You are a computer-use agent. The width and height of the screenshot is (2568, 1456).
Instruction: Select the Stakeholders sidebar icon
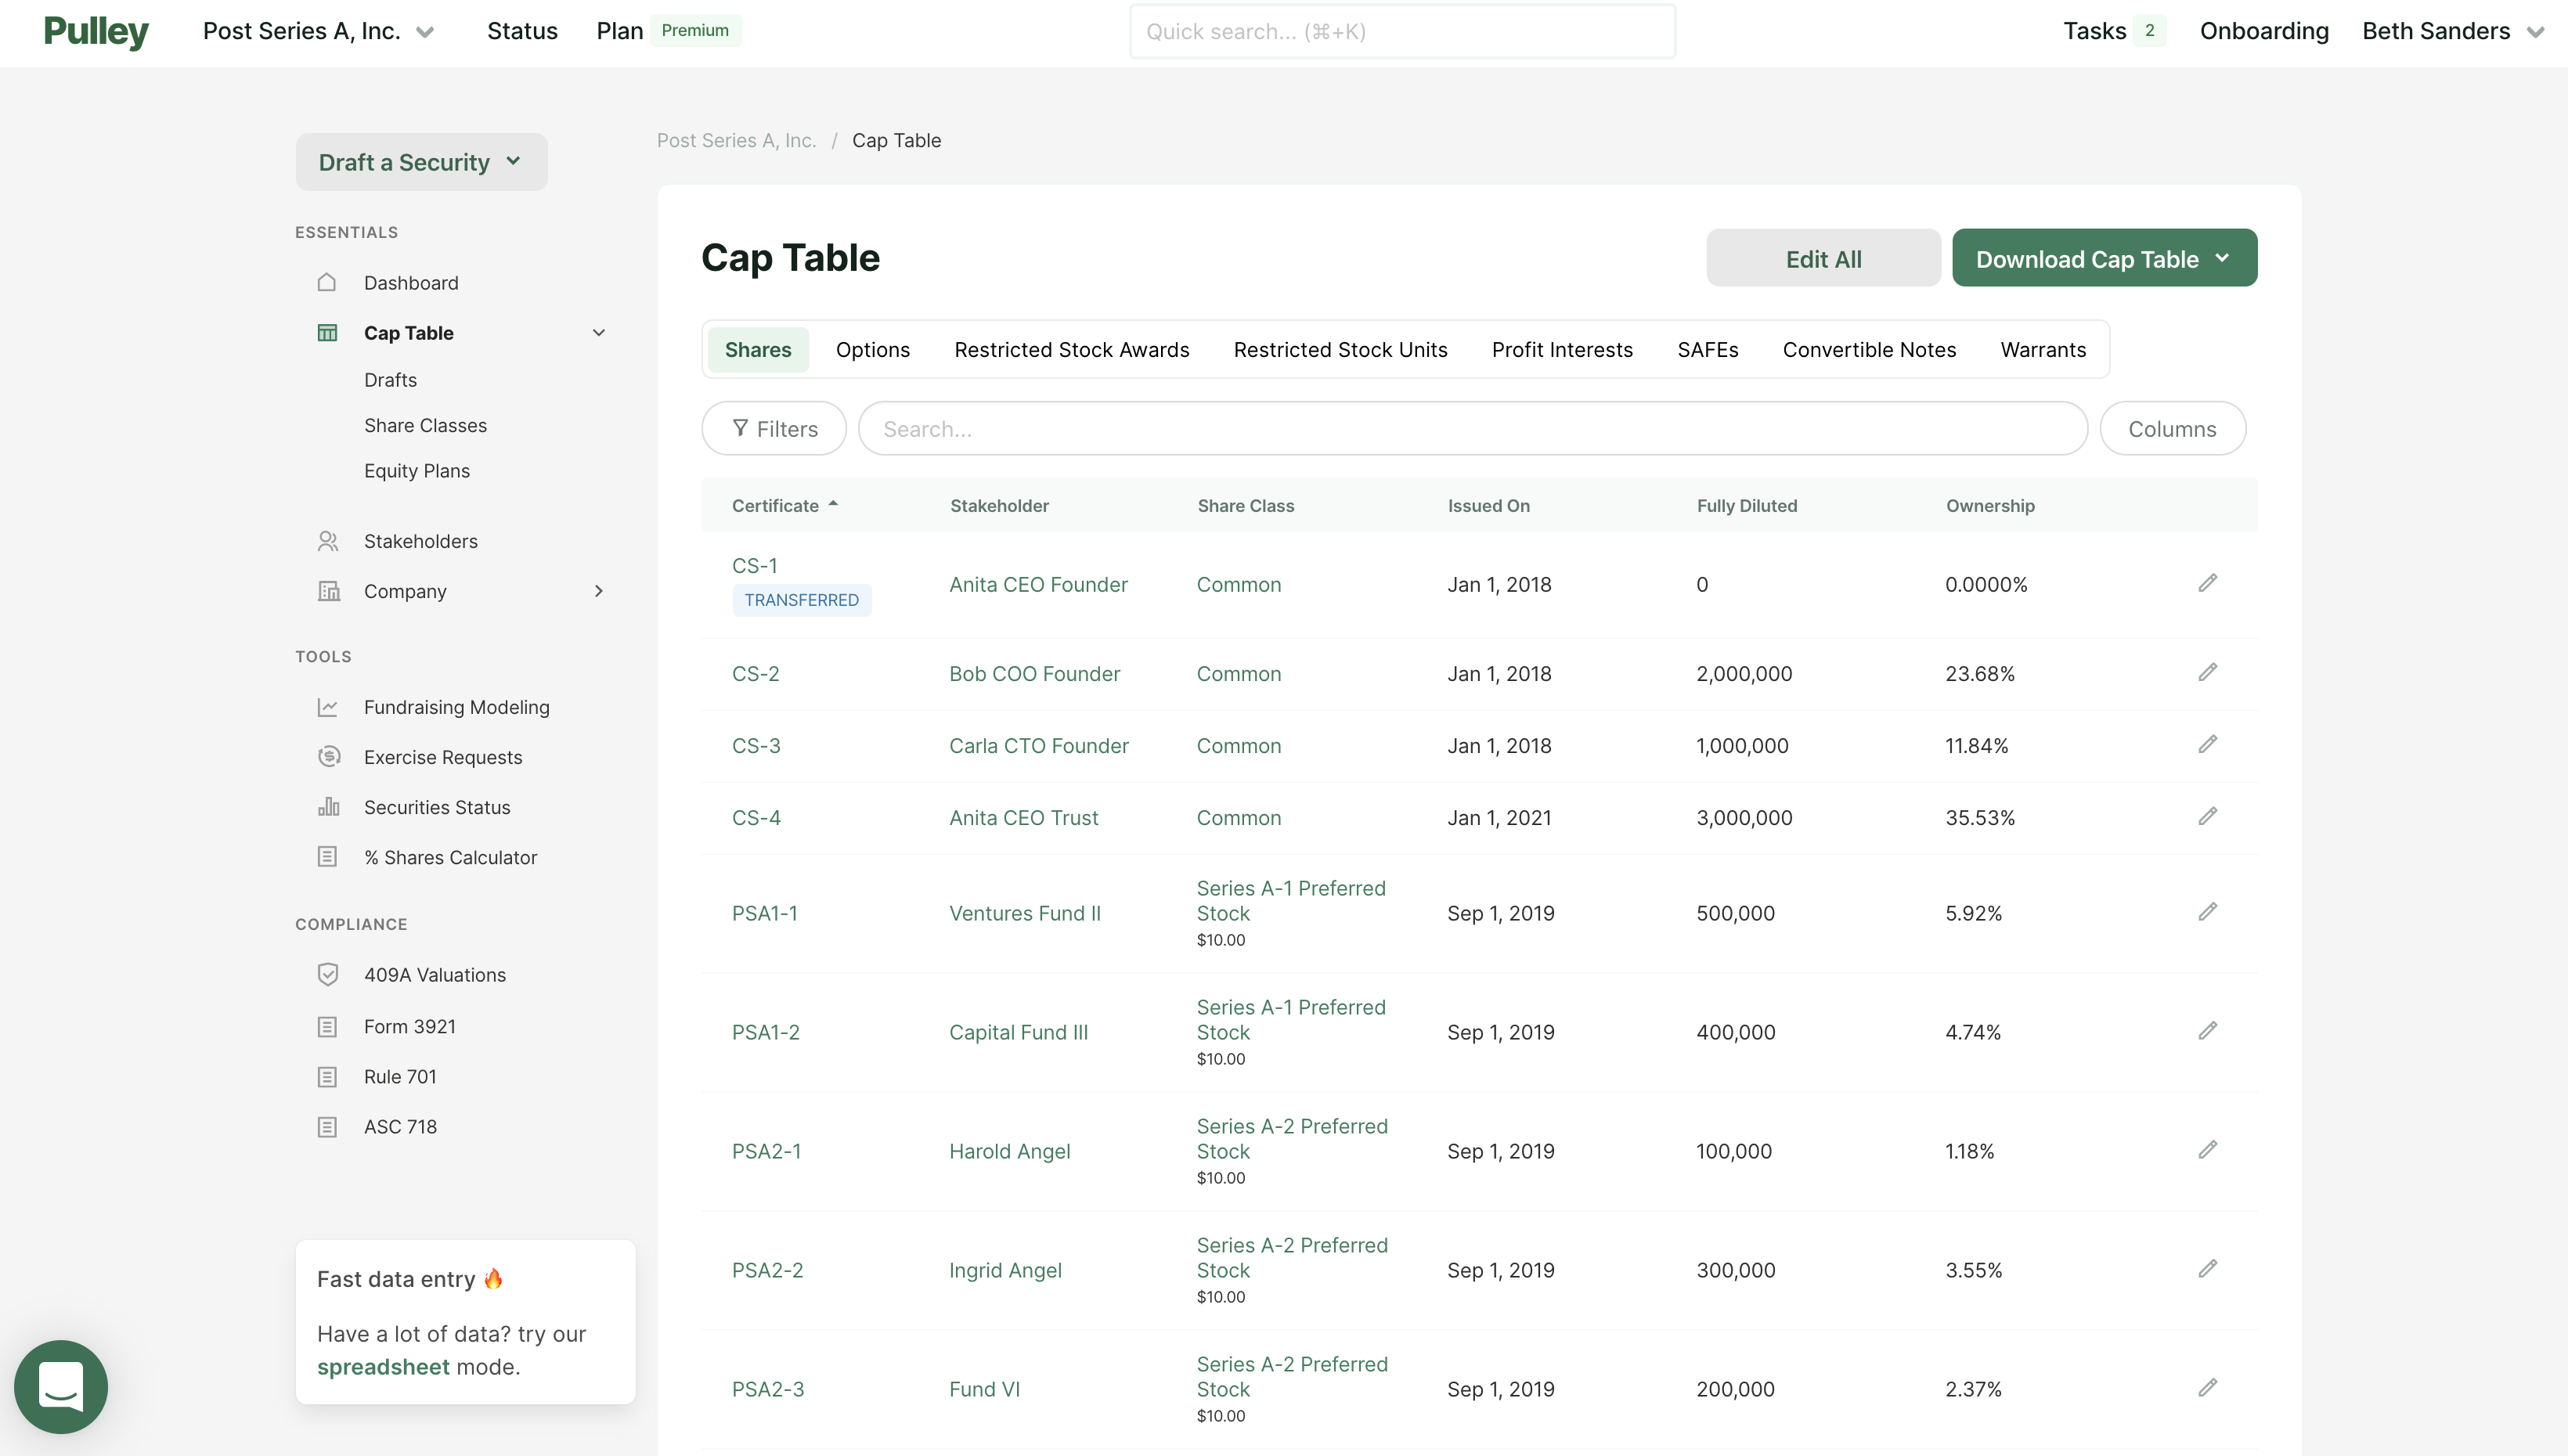click(328, 540)
